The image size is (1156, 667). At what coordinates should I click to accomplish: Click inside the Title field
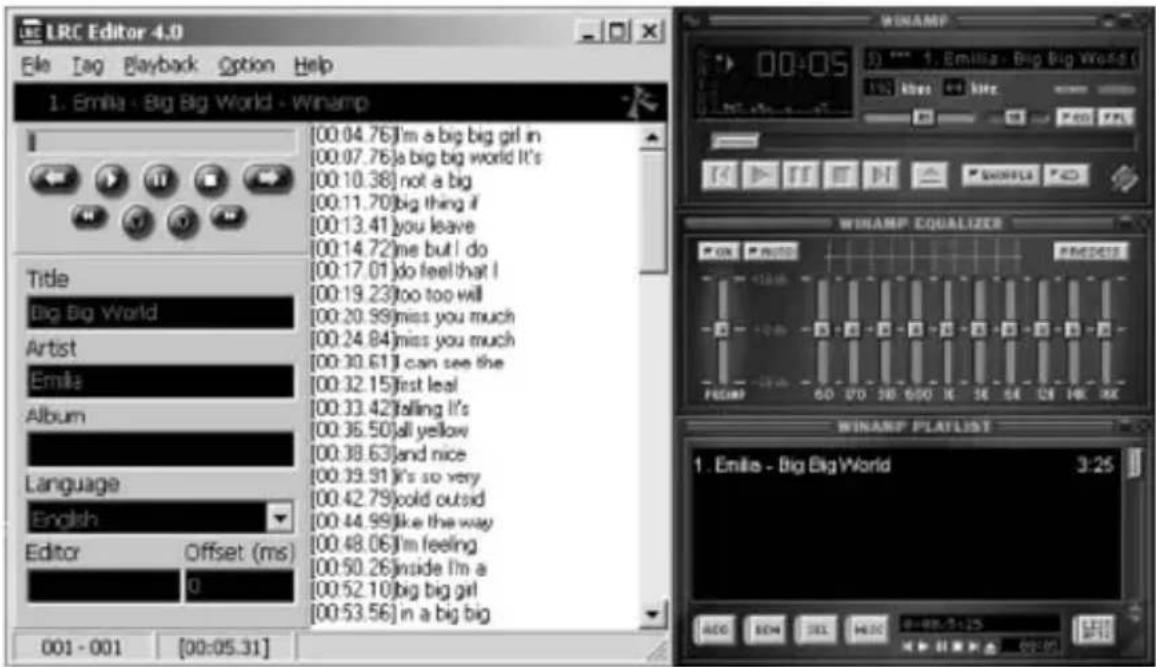[160, 312]
